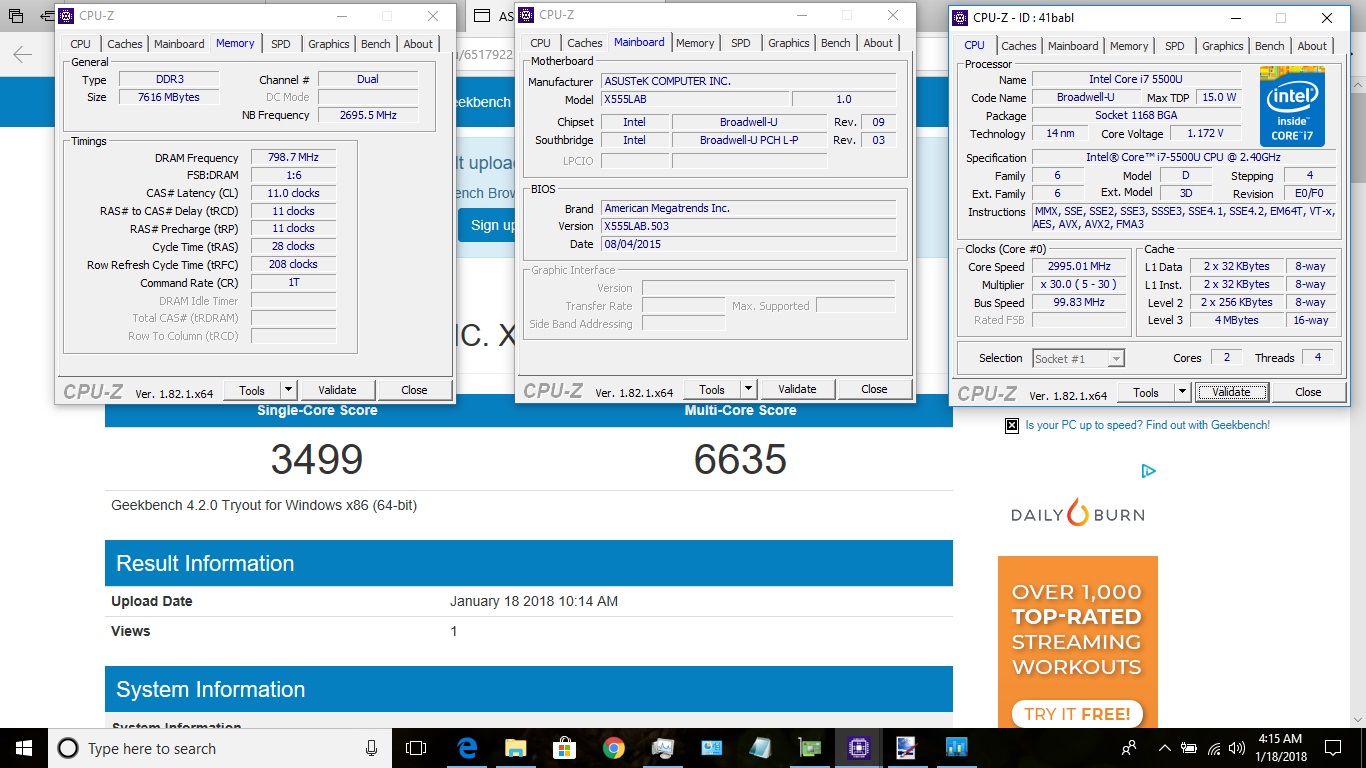Image resolution: width=1366 pixels, height=768 pixels.
Task: Click the Upload Date January 18 2018 10:14 AM
Action: pyautogui.click(x=534, y=601)
